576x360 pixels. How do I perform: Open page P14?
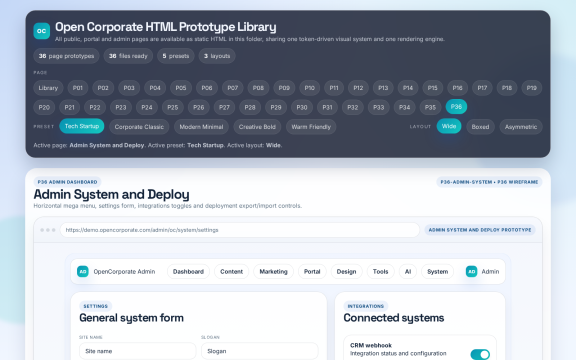point(408,88)
